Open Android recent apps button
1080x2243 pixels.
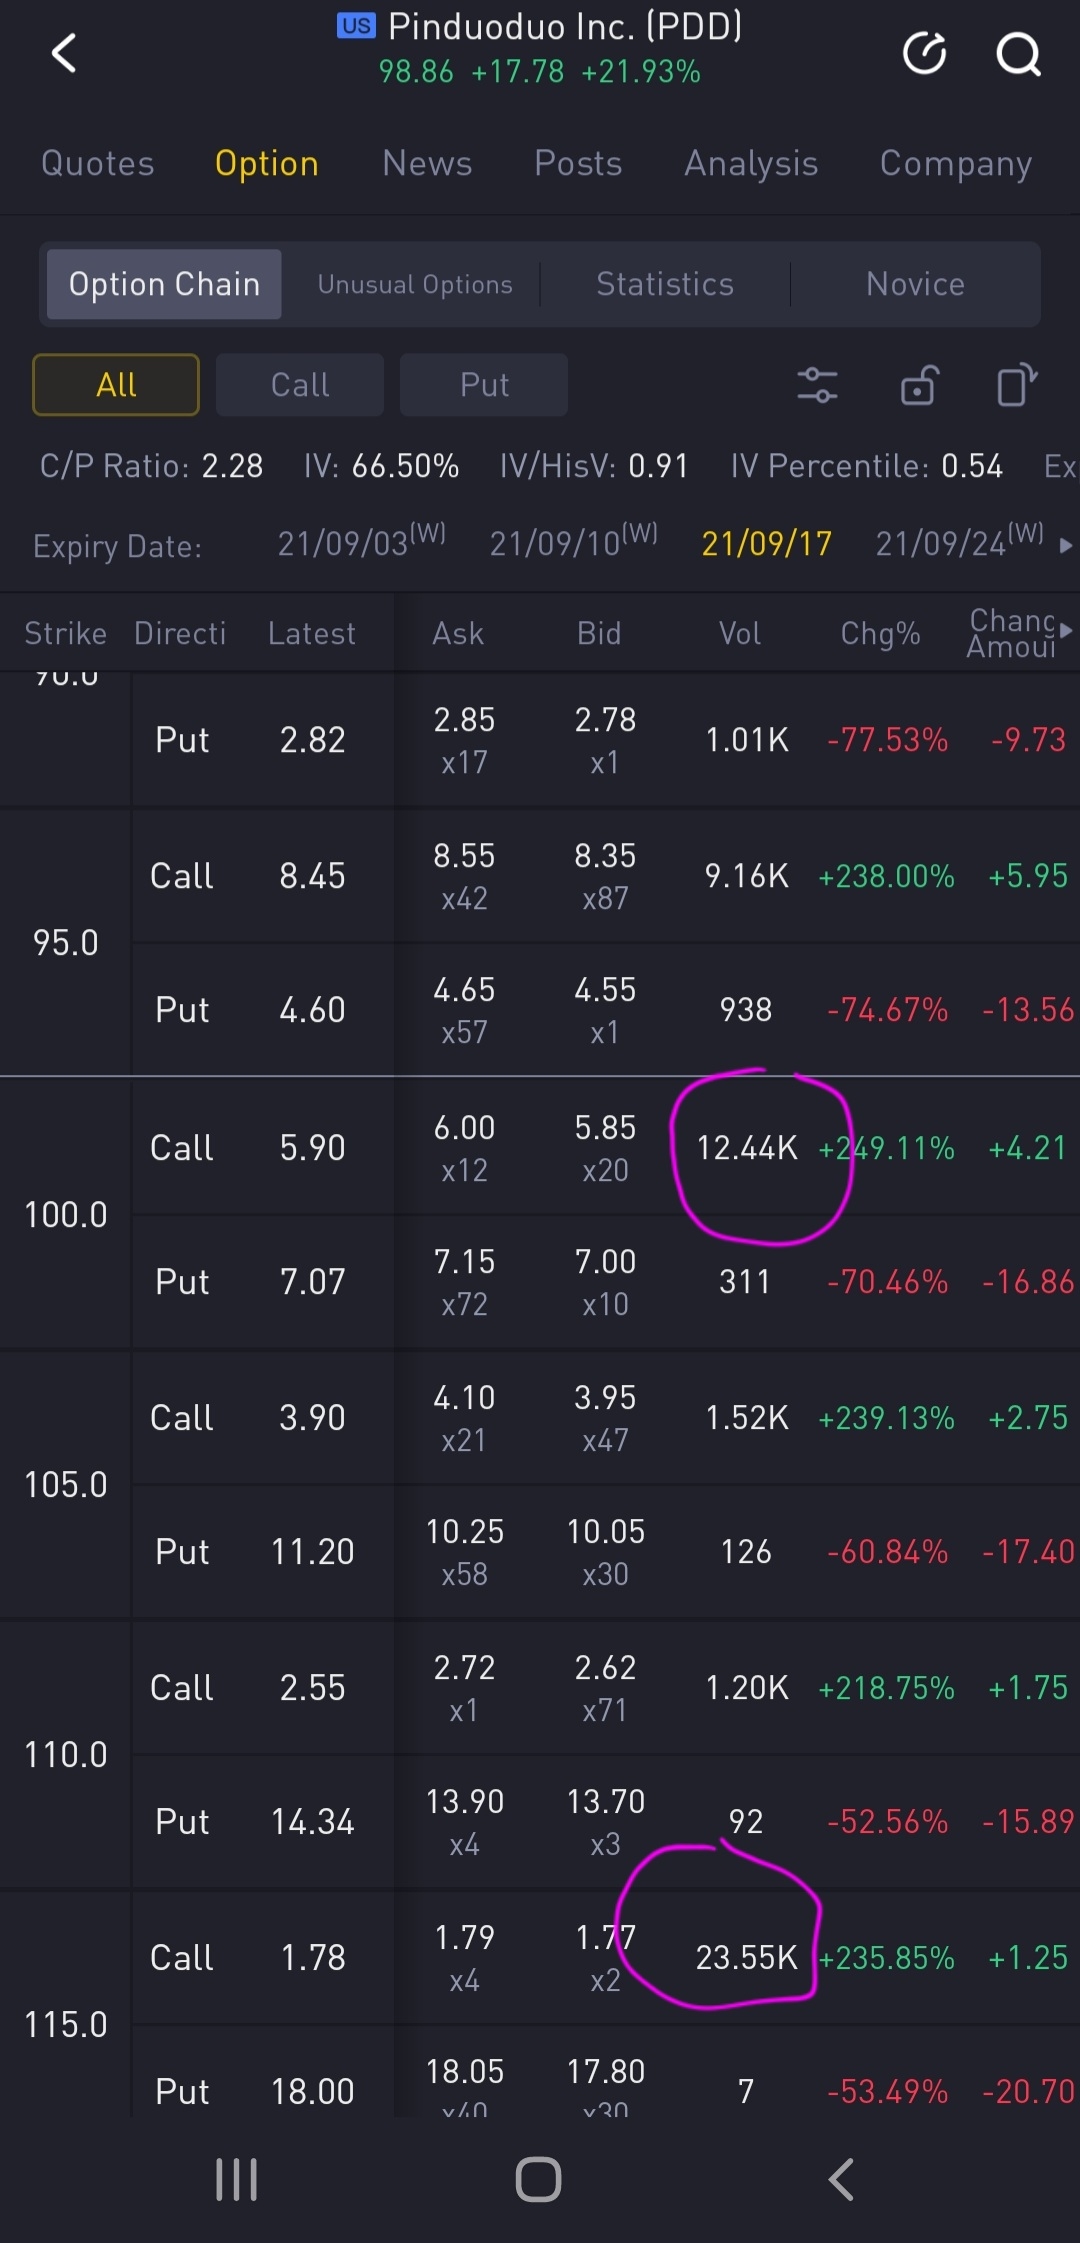[x=237, y=2179]
